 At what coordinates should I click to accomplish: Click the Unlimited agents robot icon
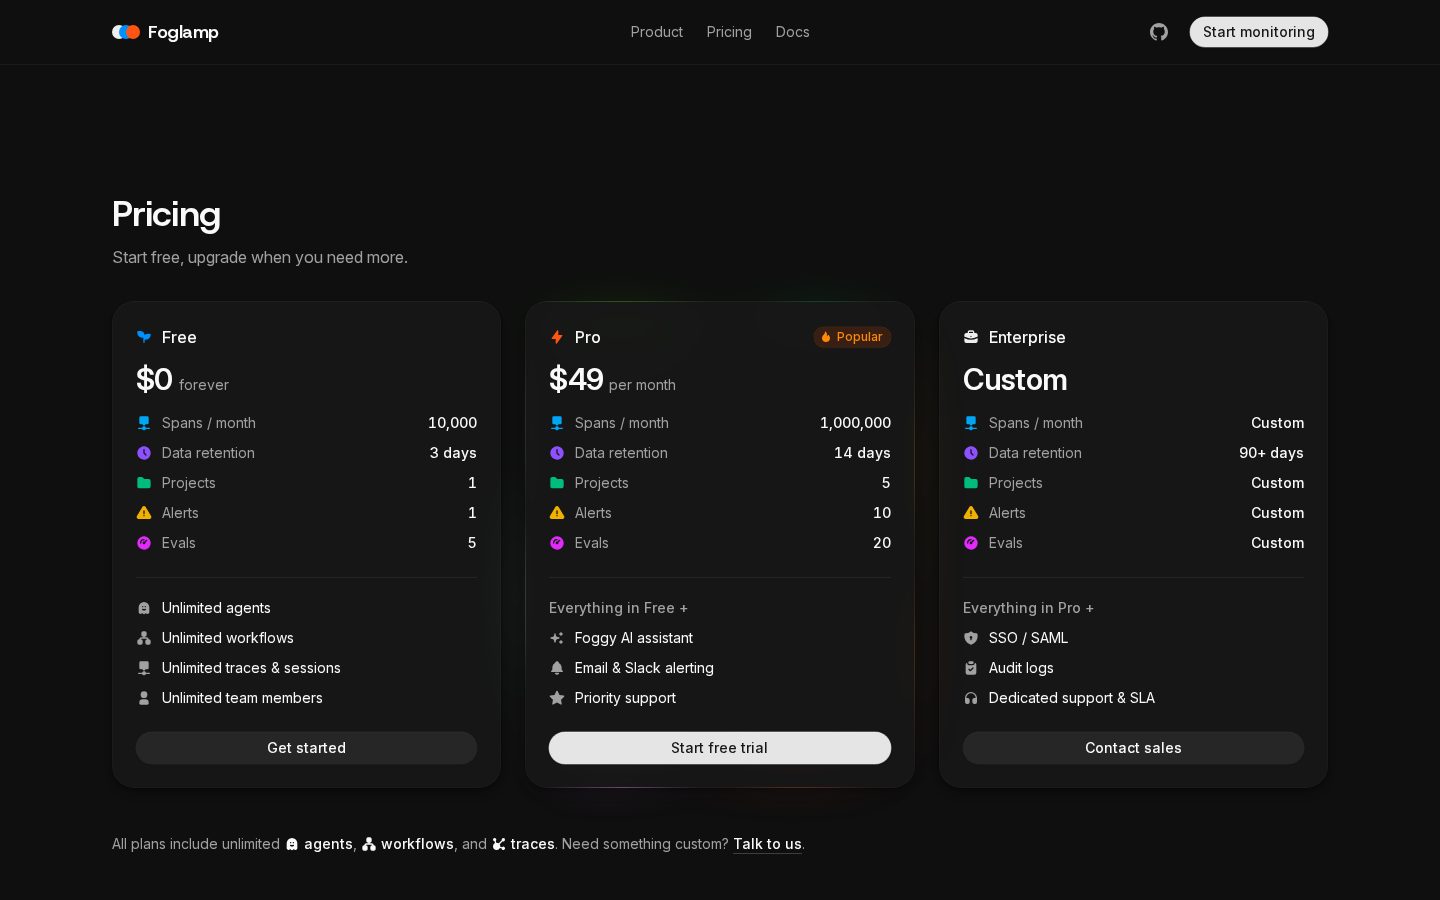[144, 608]
